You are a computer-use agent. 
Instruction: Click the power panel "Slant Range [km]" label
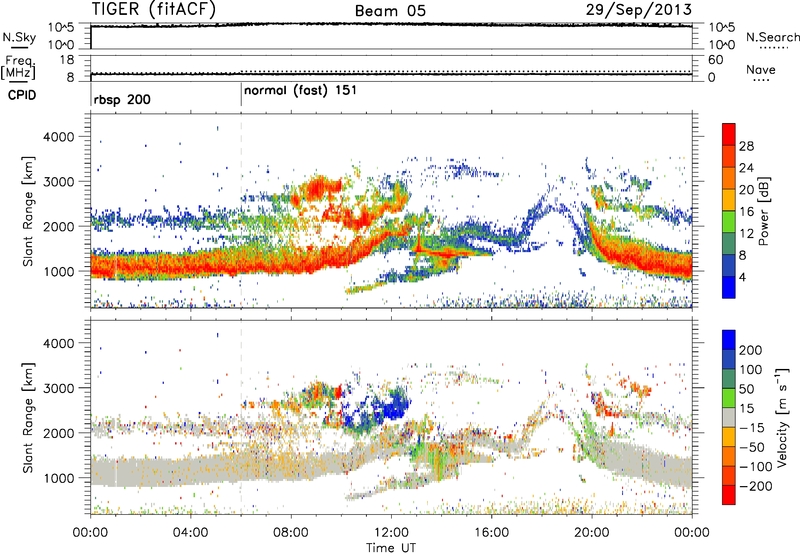tap(28, 211)
